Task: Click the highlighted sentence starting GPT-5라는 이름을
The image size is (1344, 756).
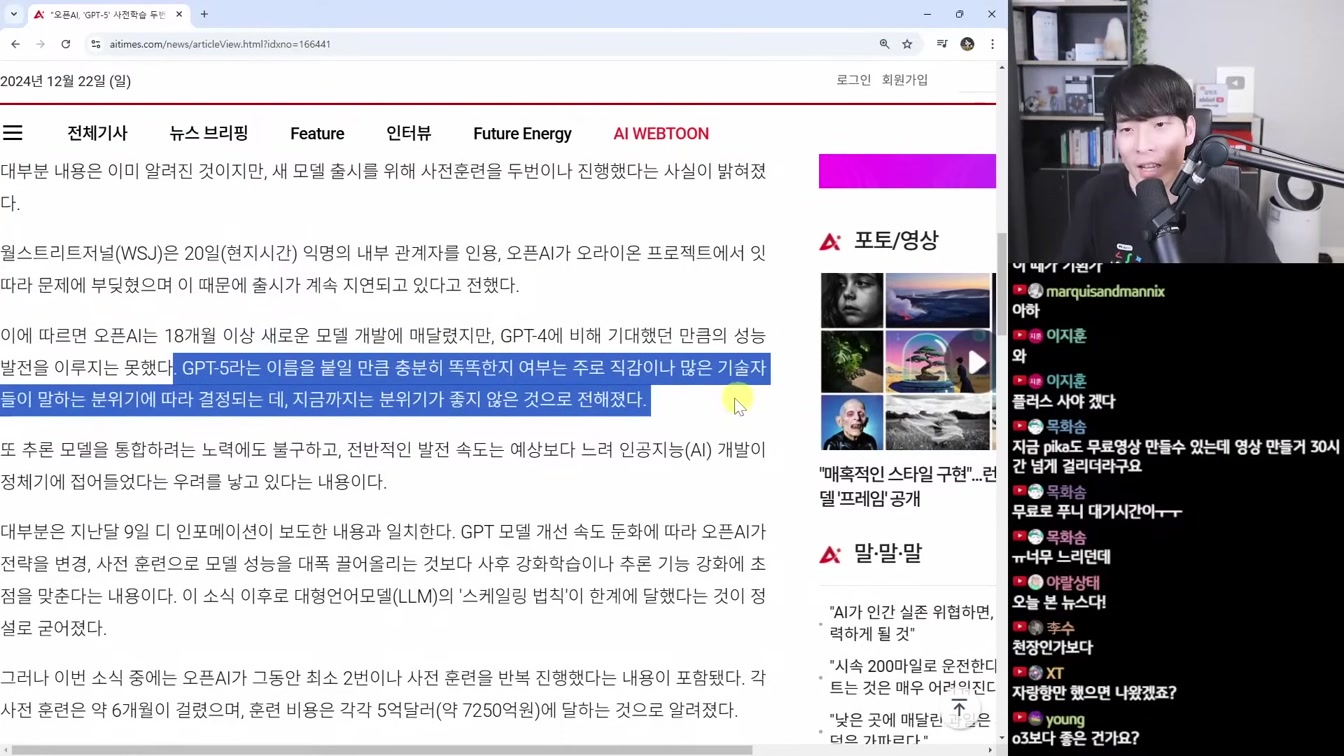Action: [385, 383]
